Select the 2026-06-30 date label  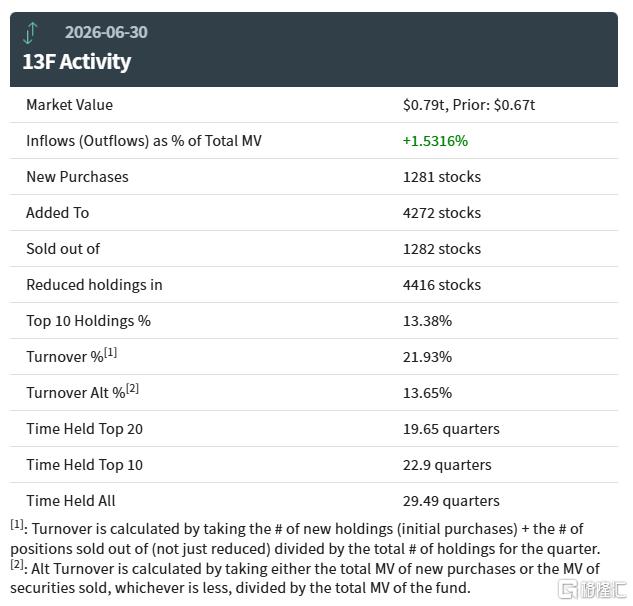106,32
